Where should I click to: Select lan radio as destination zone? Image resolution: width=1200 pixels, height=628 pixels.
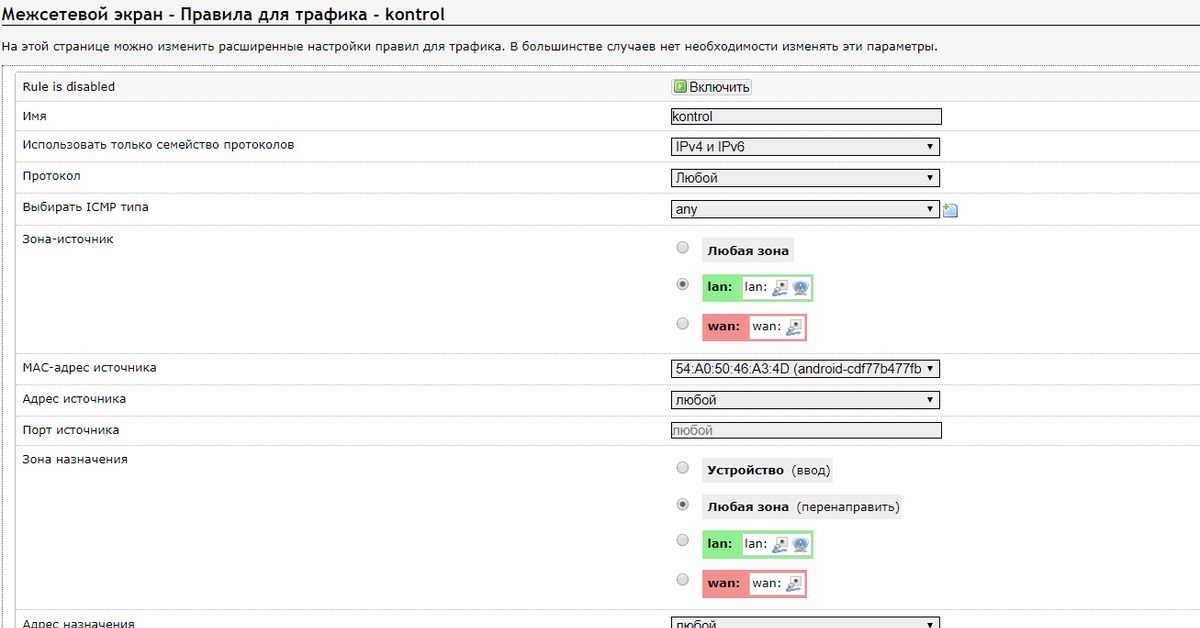point(683,541)
